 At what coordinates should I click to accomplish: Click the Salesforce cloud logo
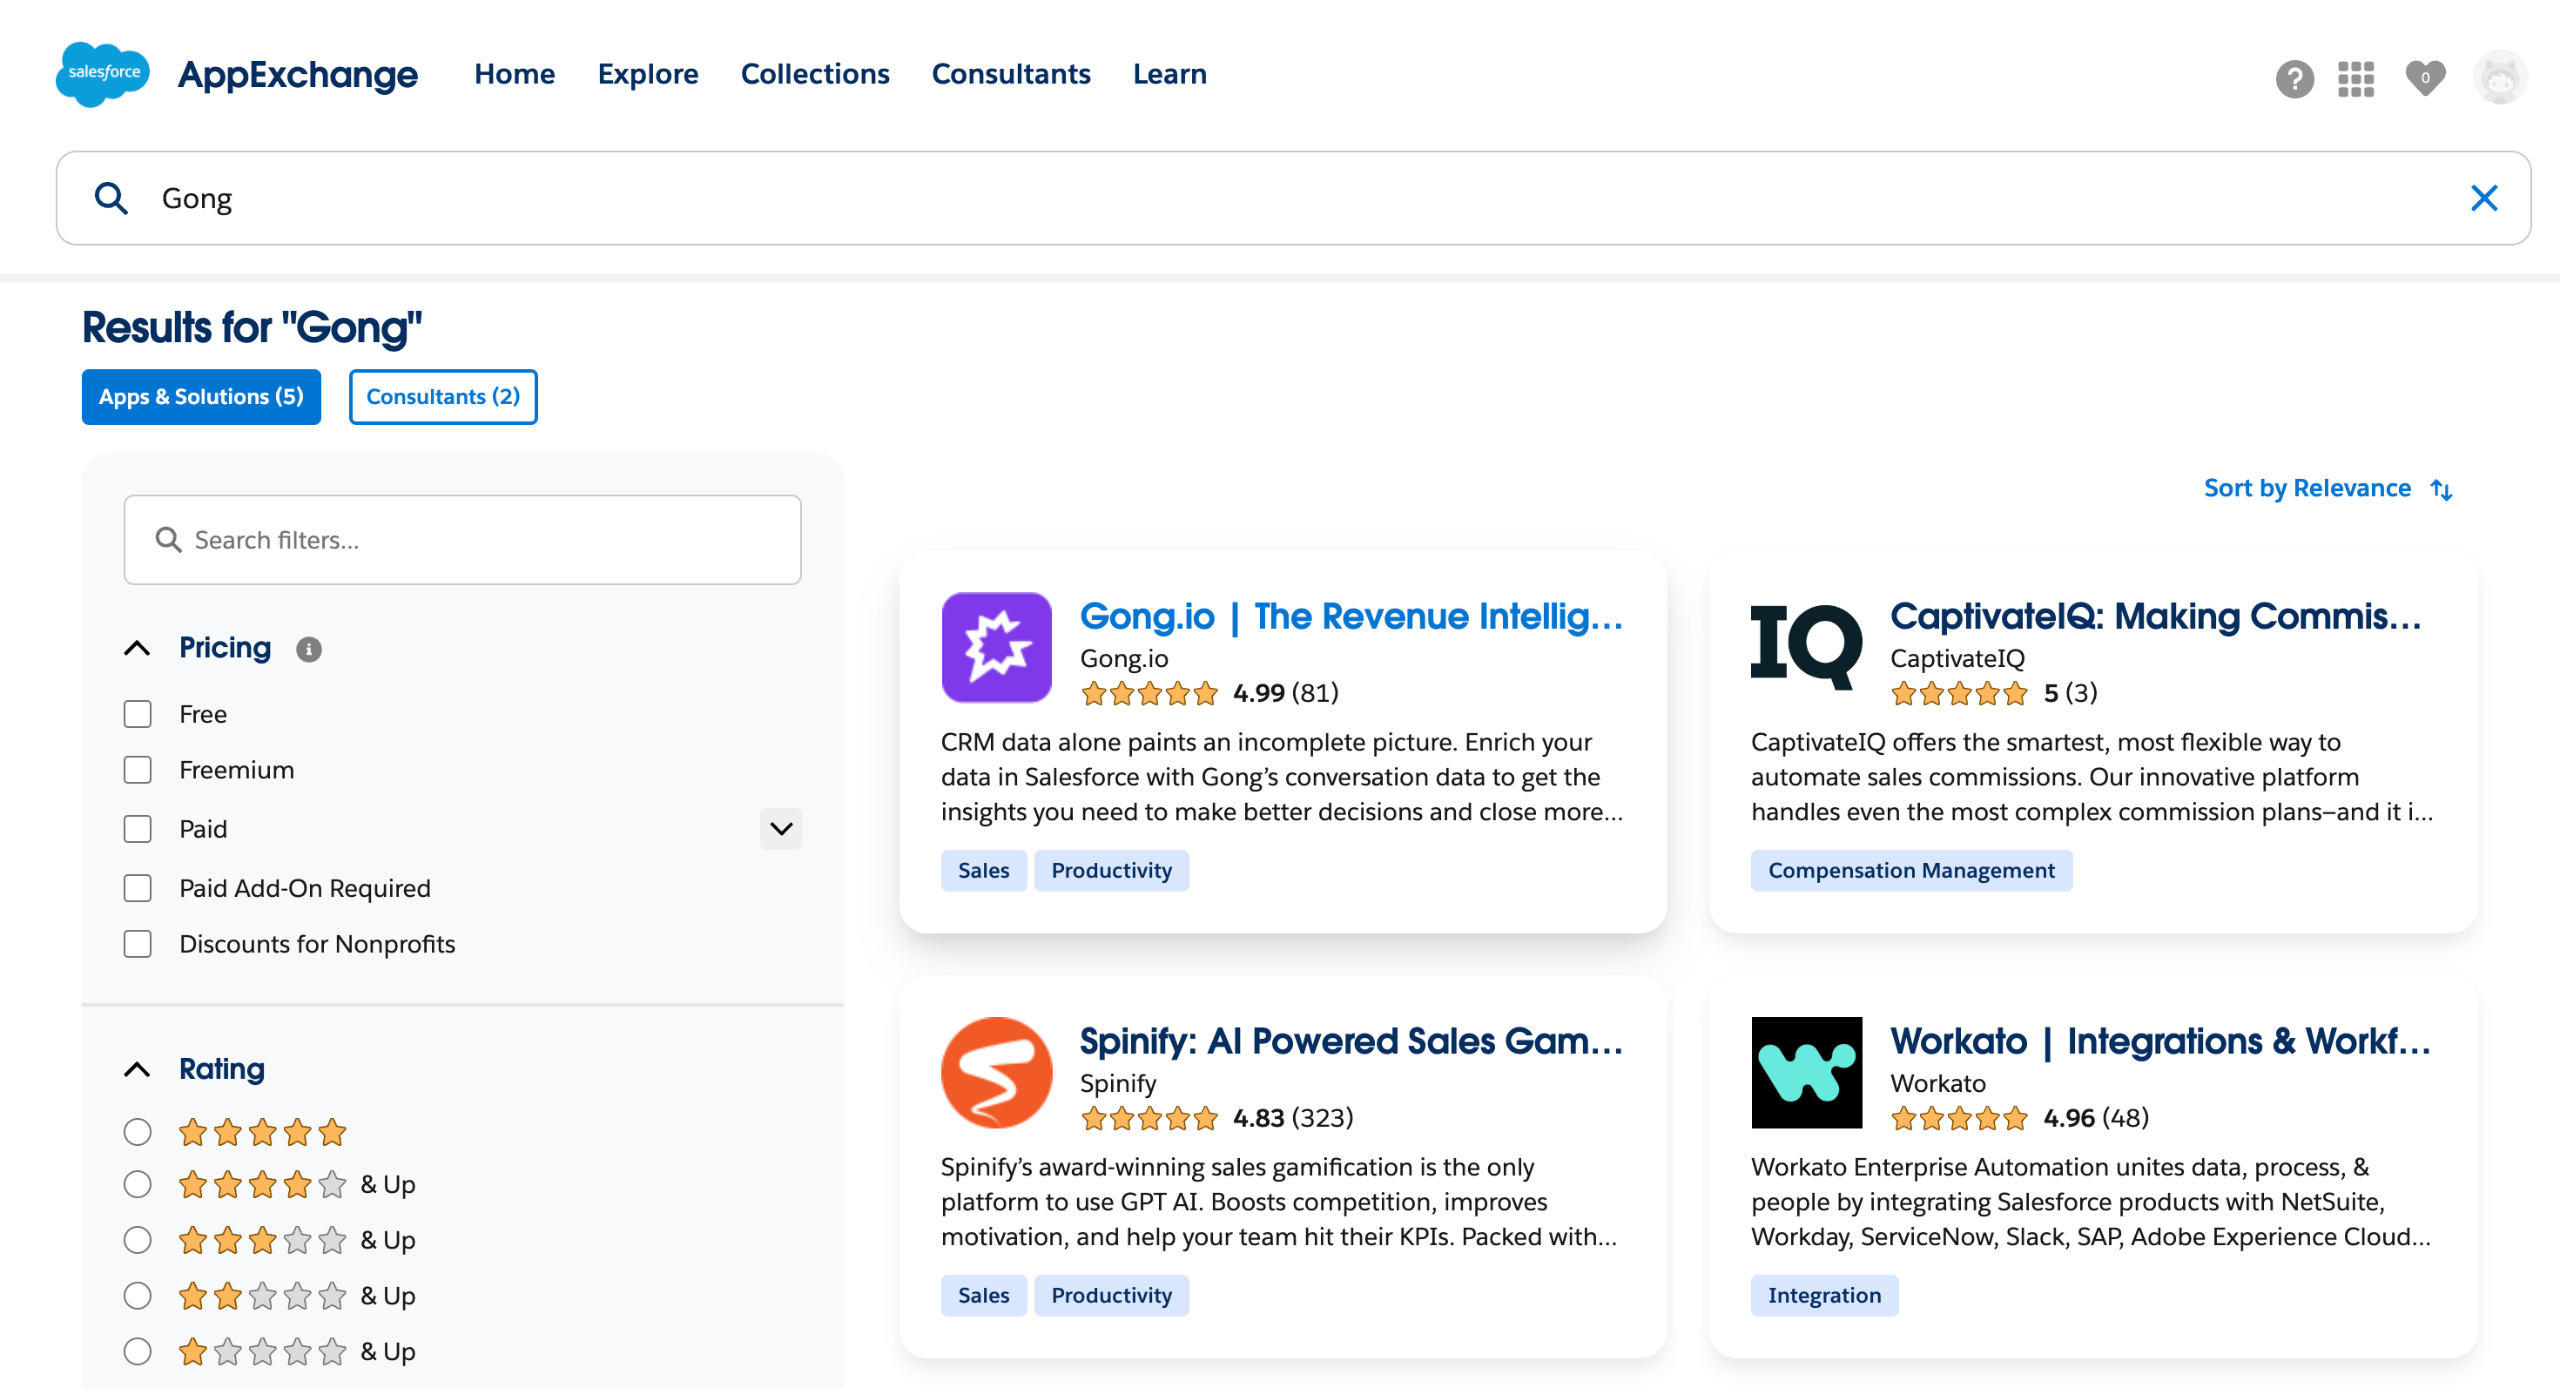pos(102,74)
